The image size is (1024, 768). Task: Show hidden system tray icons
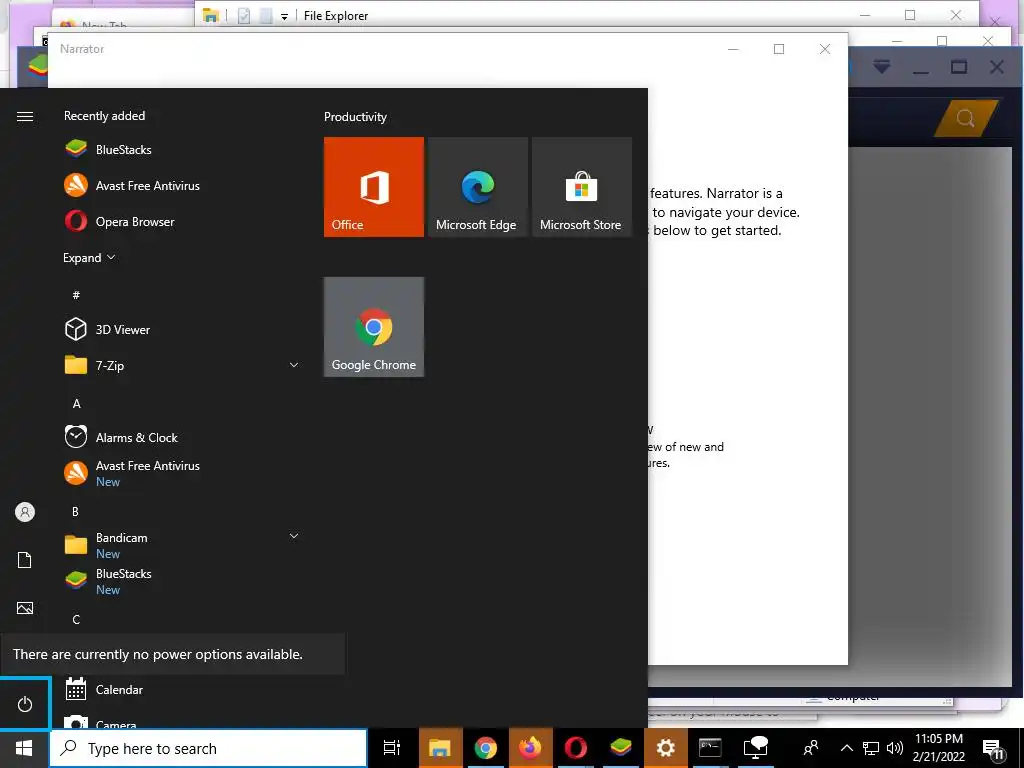(846, 748)
